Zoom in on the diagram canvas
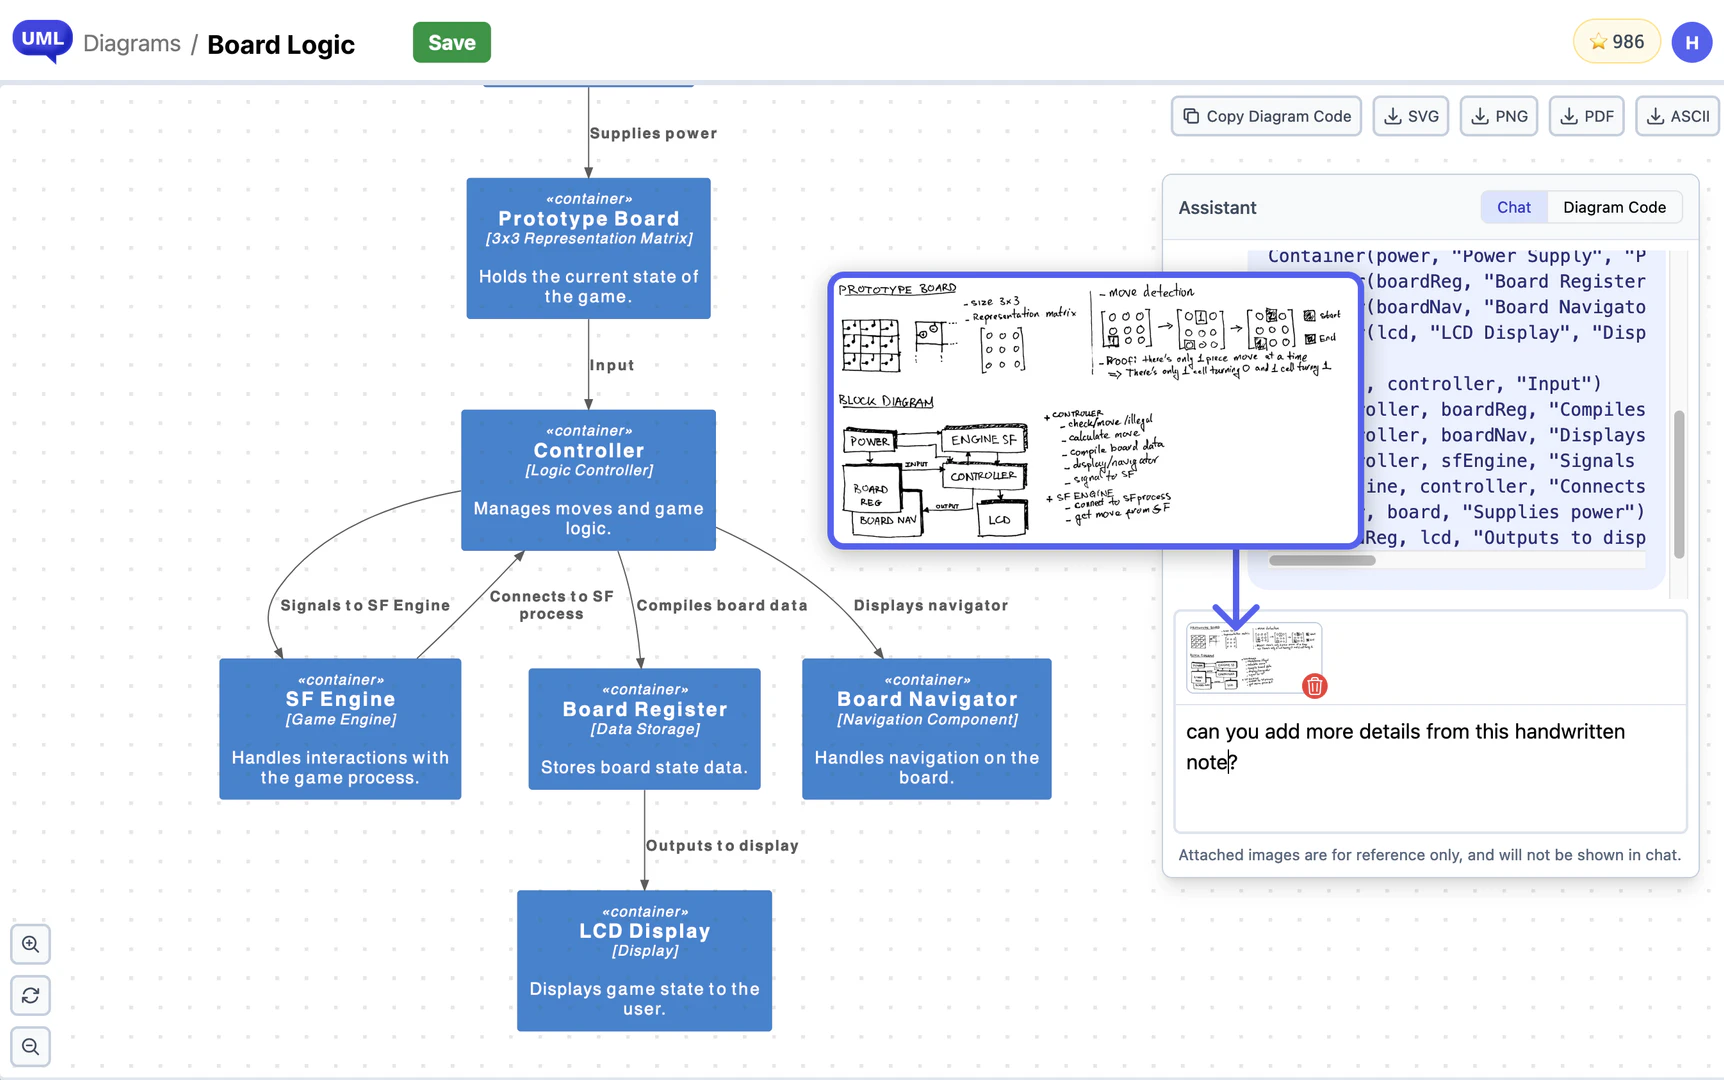 pos(31,944)
